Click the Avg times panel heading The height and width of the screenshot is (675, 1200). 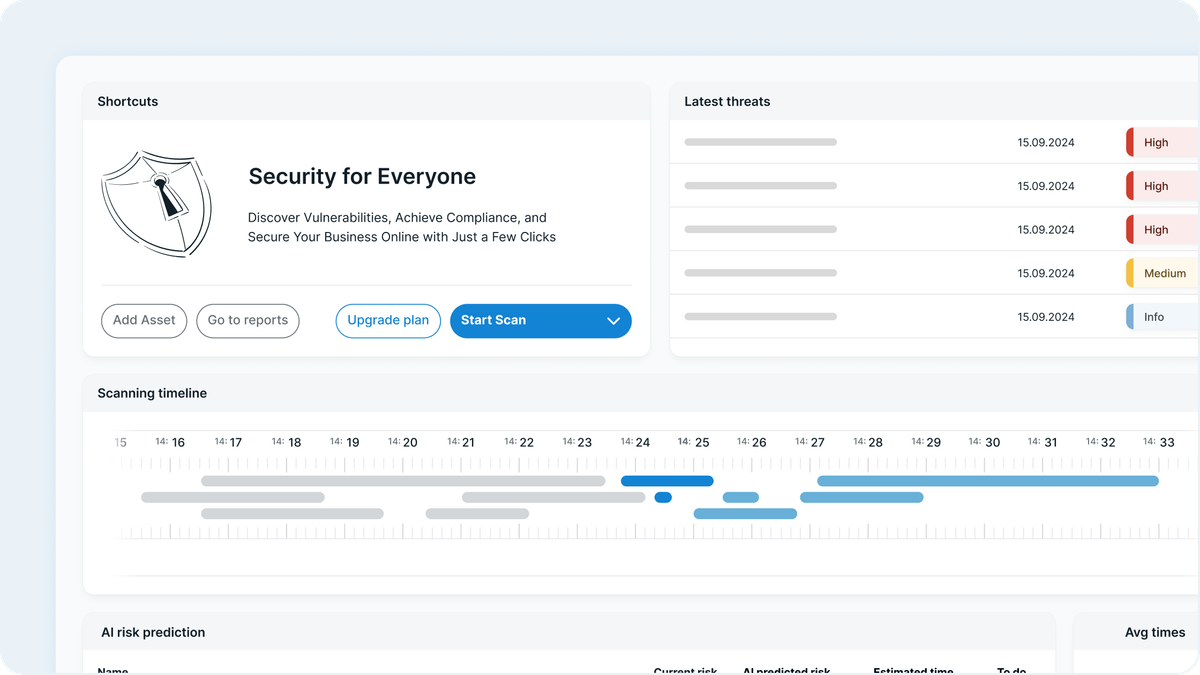tap(1154, 633)
